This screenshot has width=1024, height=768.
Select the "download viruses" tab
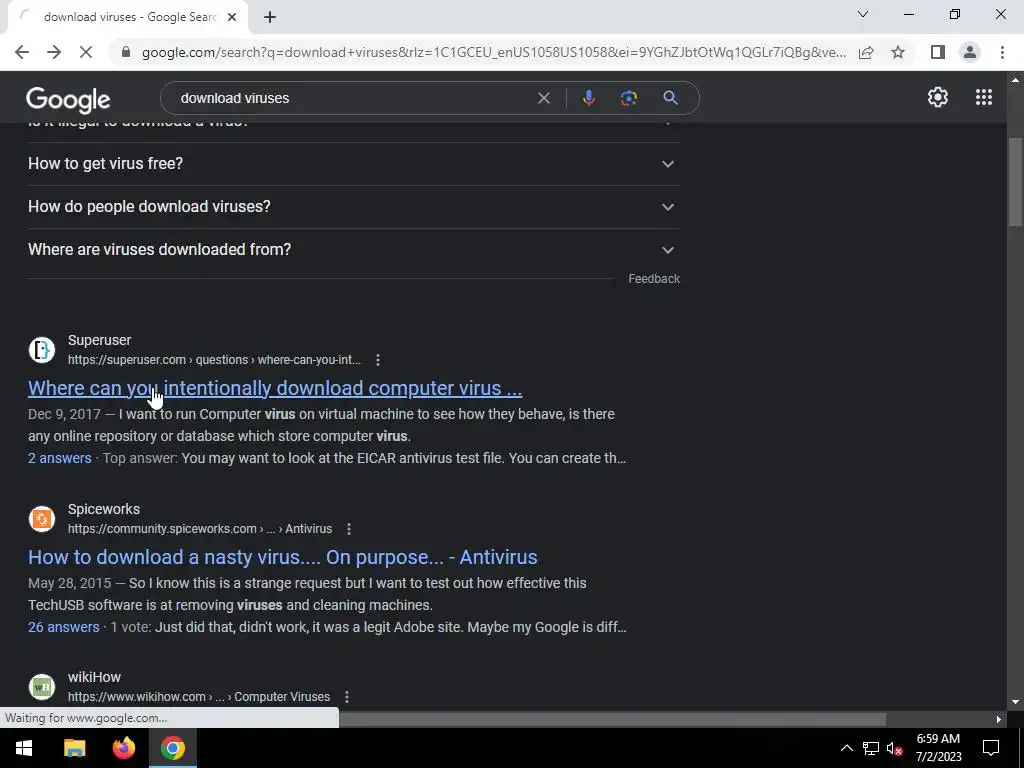(128, 17)
